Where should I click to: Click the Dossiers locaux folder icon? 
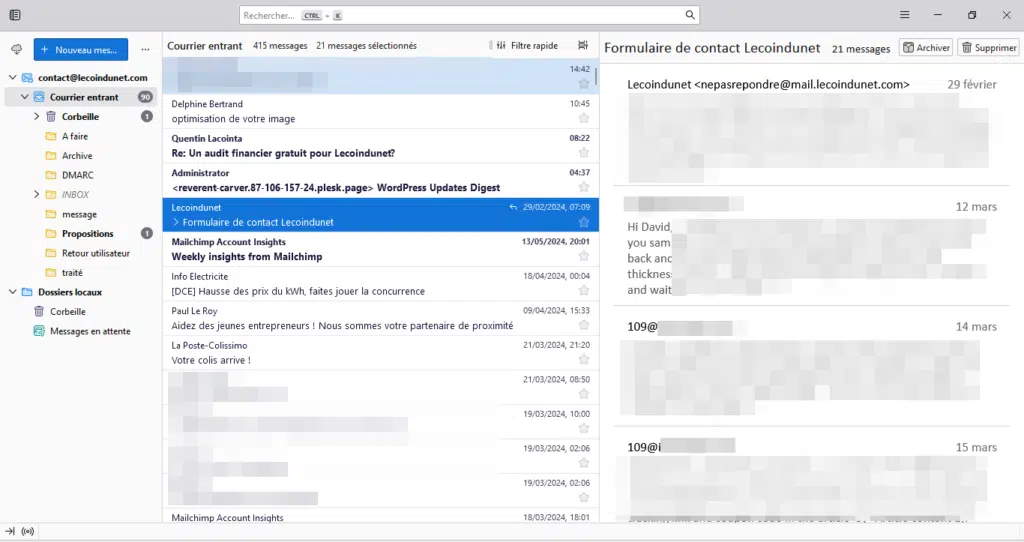[27, 292]
